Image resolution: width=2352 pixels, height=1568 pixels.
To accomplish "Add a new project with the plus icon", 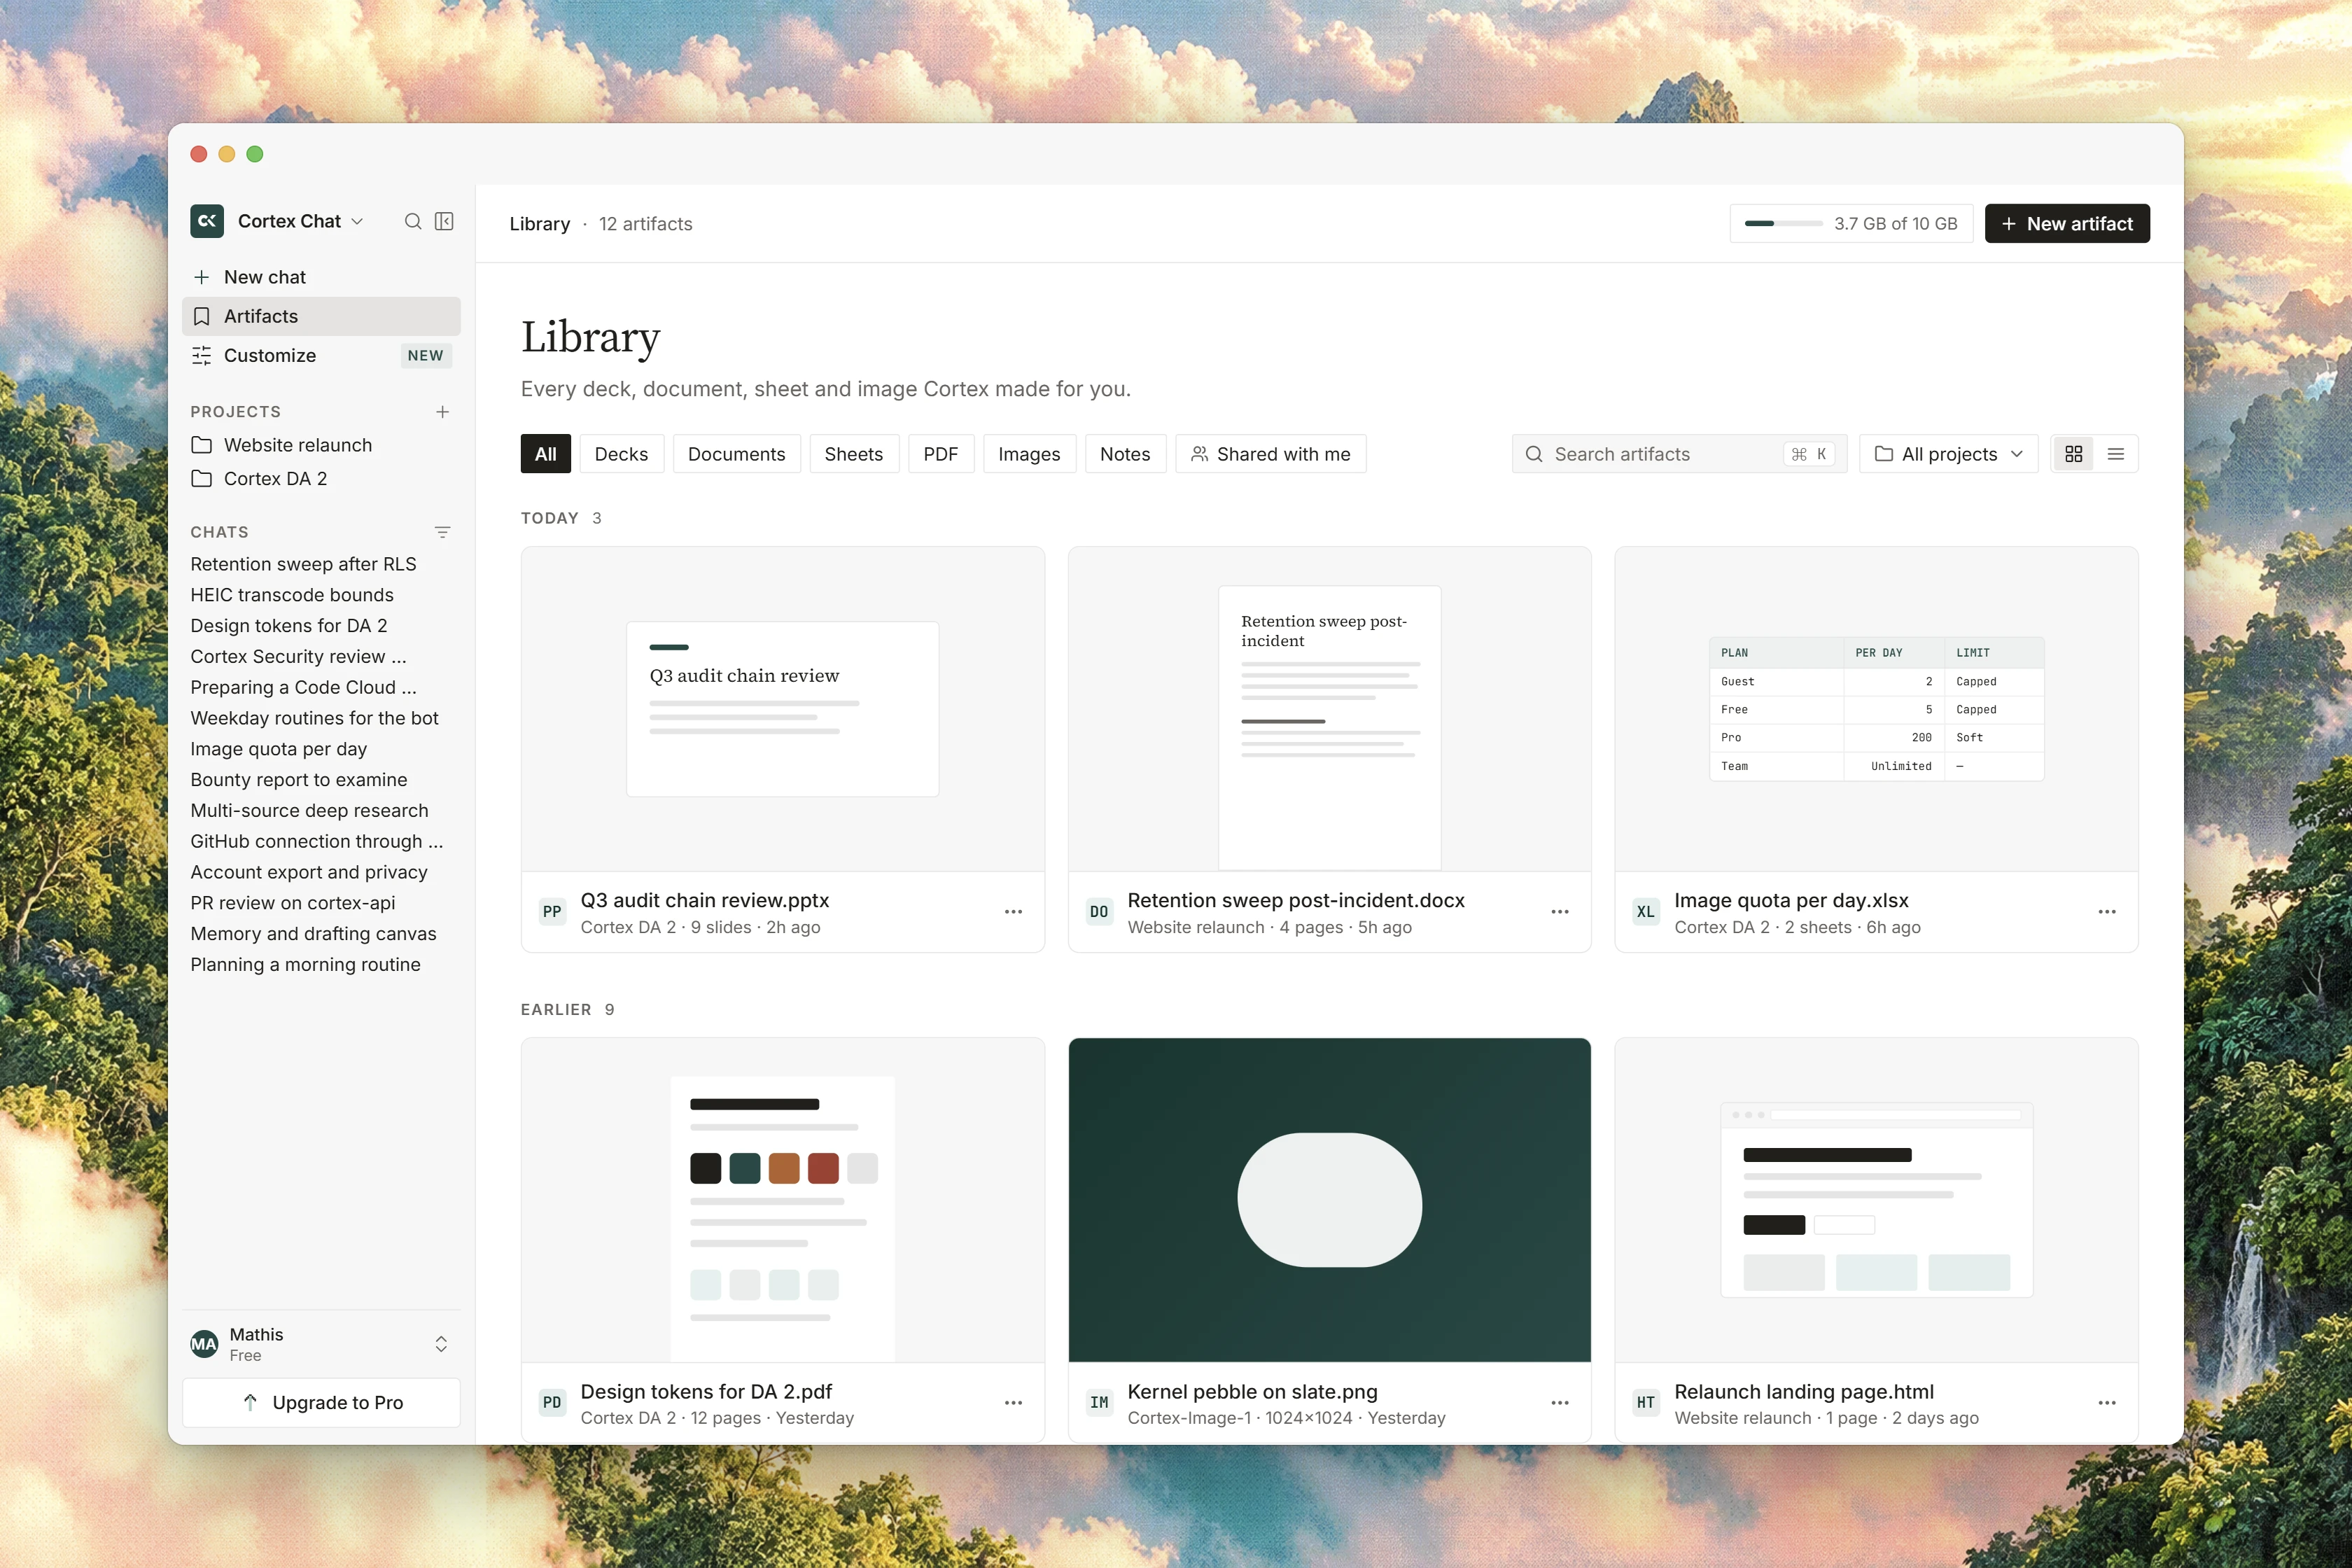I will [442, 412].
